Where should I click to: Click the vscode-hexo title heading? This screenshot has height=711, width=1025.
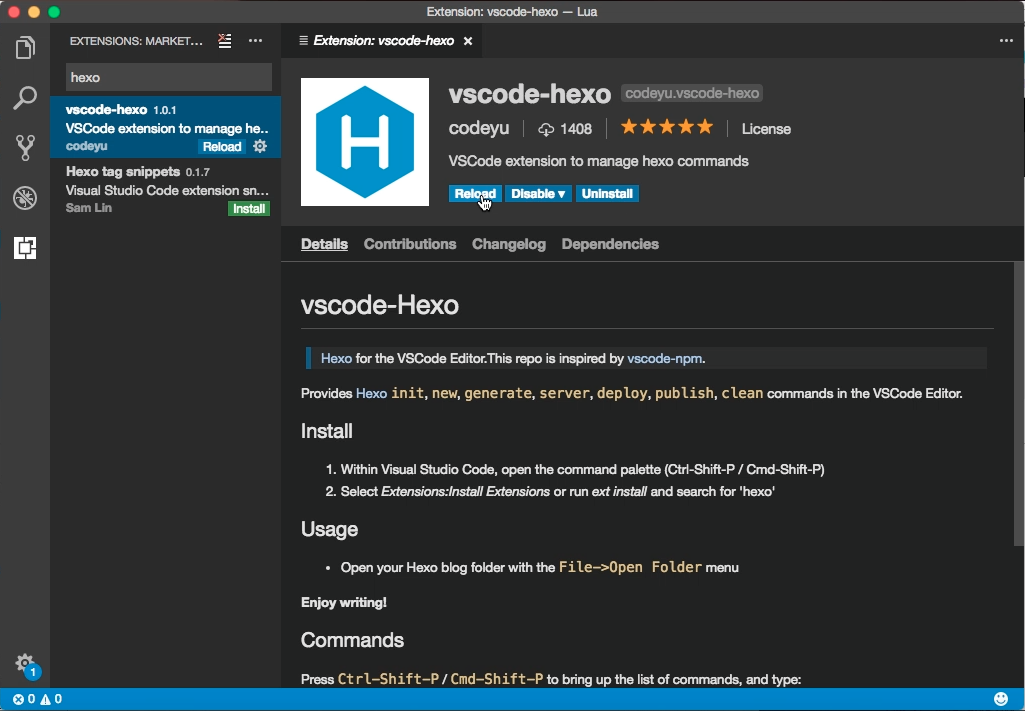point(529,94)
